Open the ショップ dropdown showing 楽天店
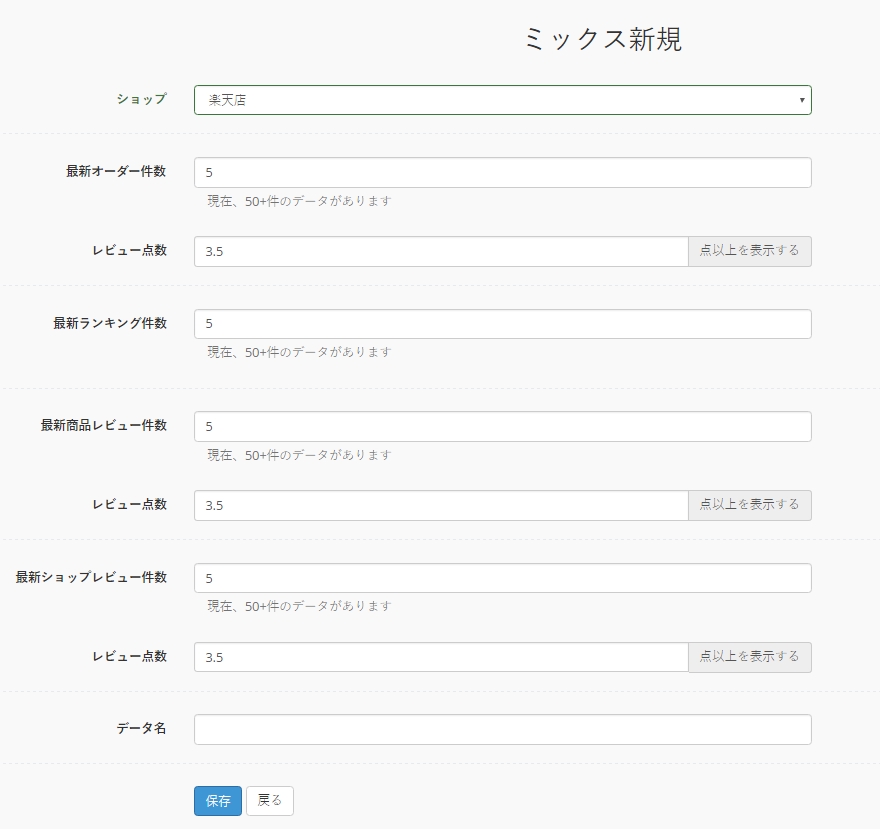This screenshot has height=829, width=880. point(502,100)
